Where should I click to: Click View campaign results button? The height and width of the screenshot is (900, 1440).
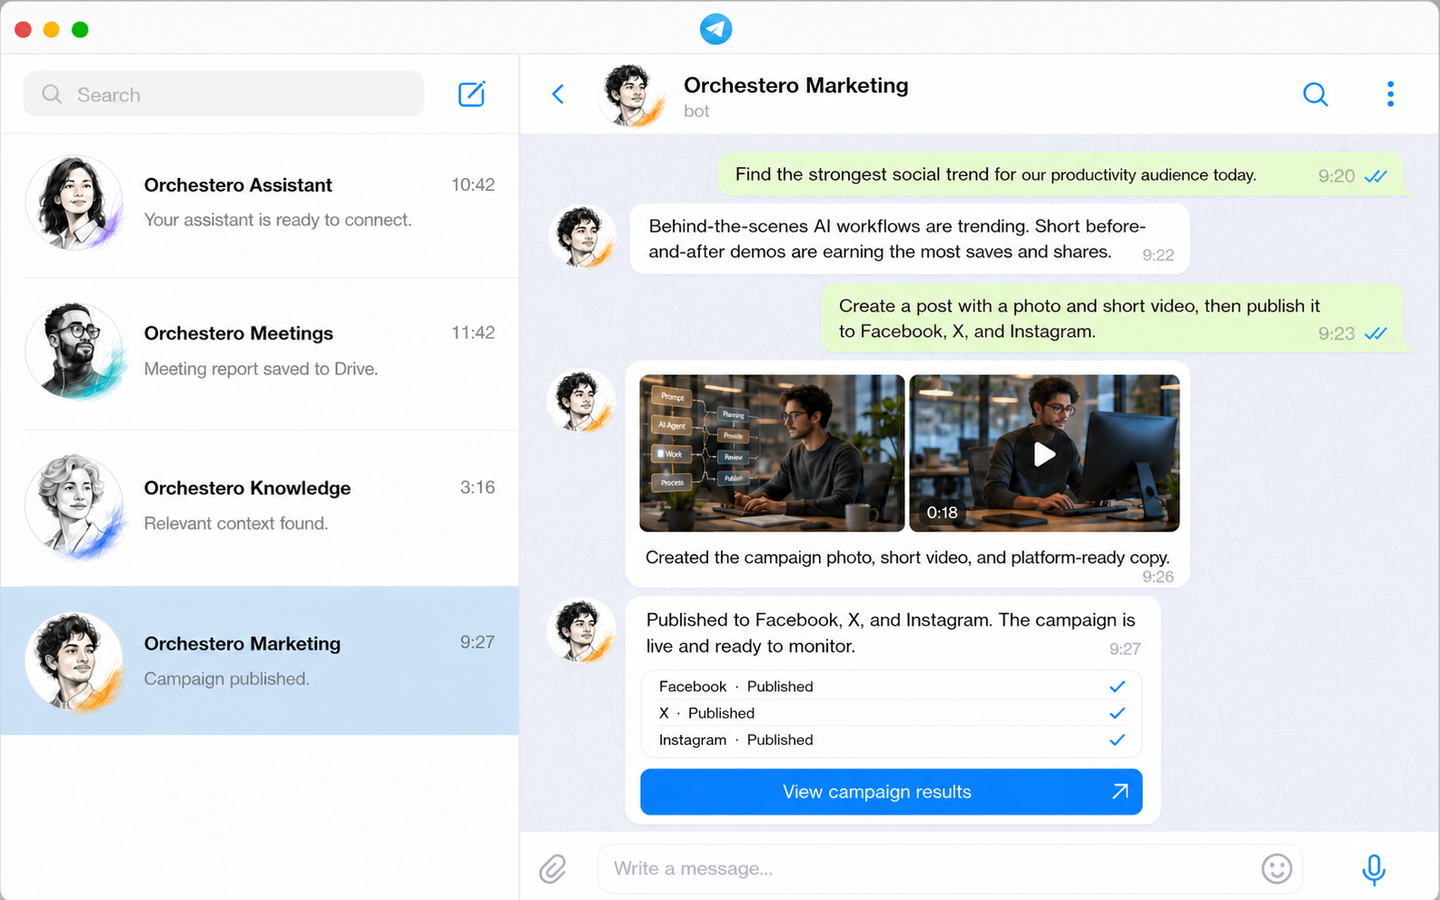(x=891, y=792)
